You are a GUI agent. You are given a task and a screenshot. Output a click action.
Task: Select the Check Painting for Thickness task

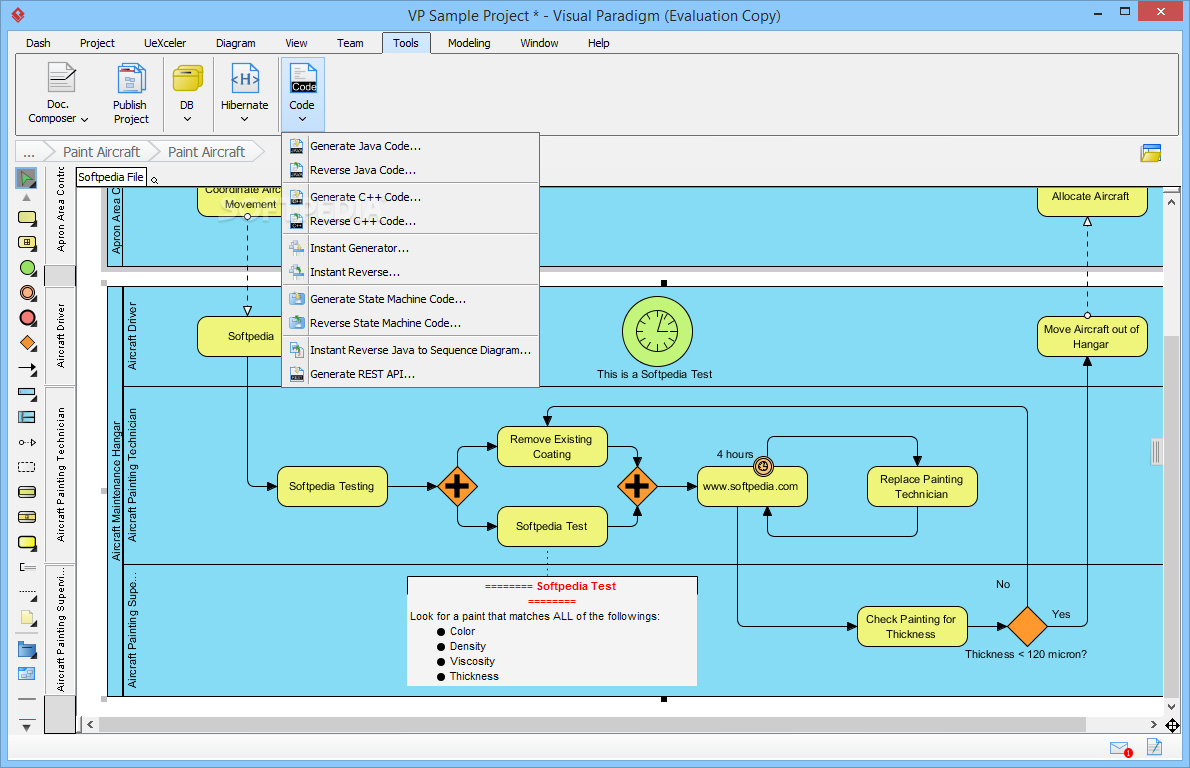[911, 627]
